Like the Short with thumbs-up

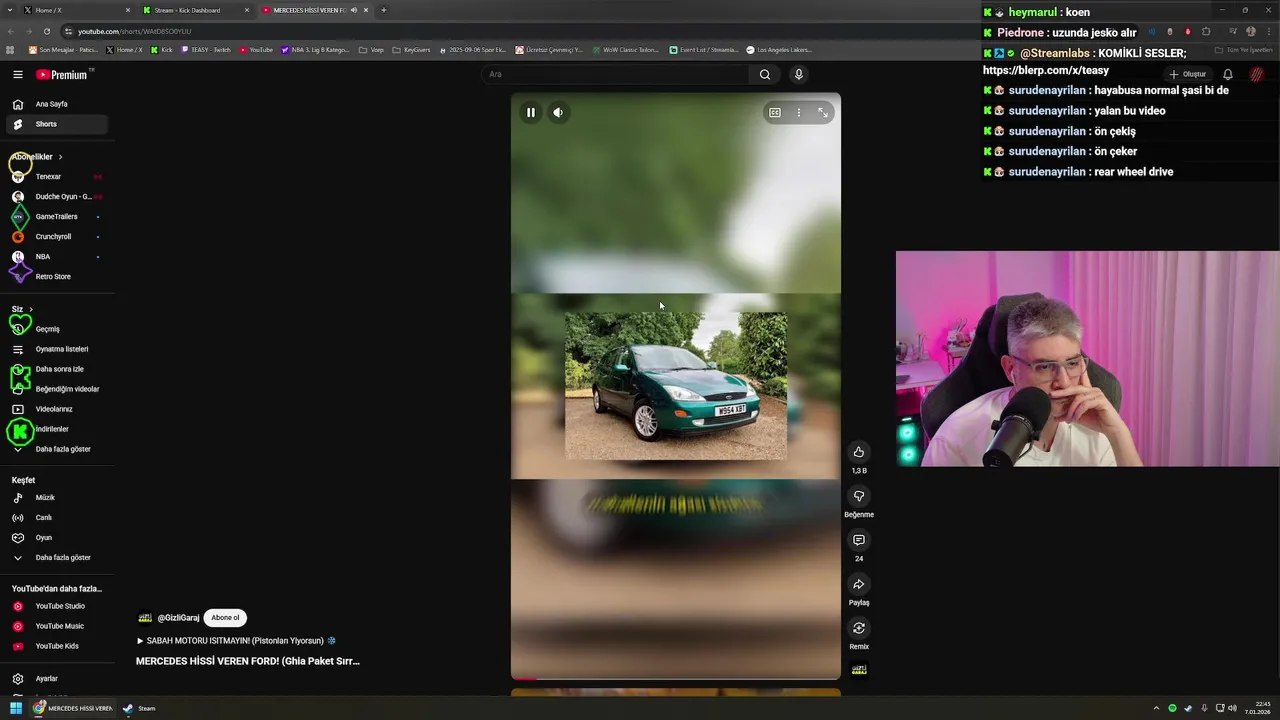click(x=858, y=452)
